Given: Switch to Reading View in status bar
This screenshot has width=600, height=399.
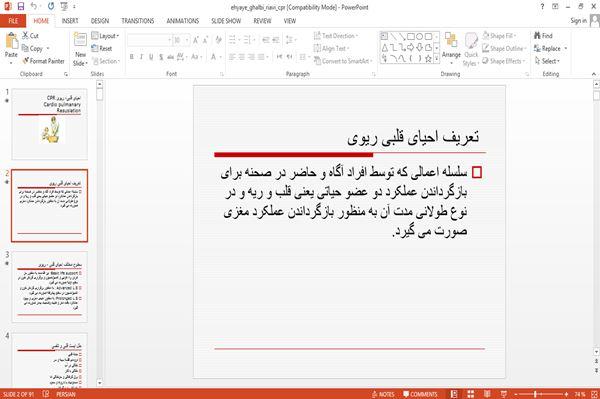Looking at the screenshot, I should (487, 394).
